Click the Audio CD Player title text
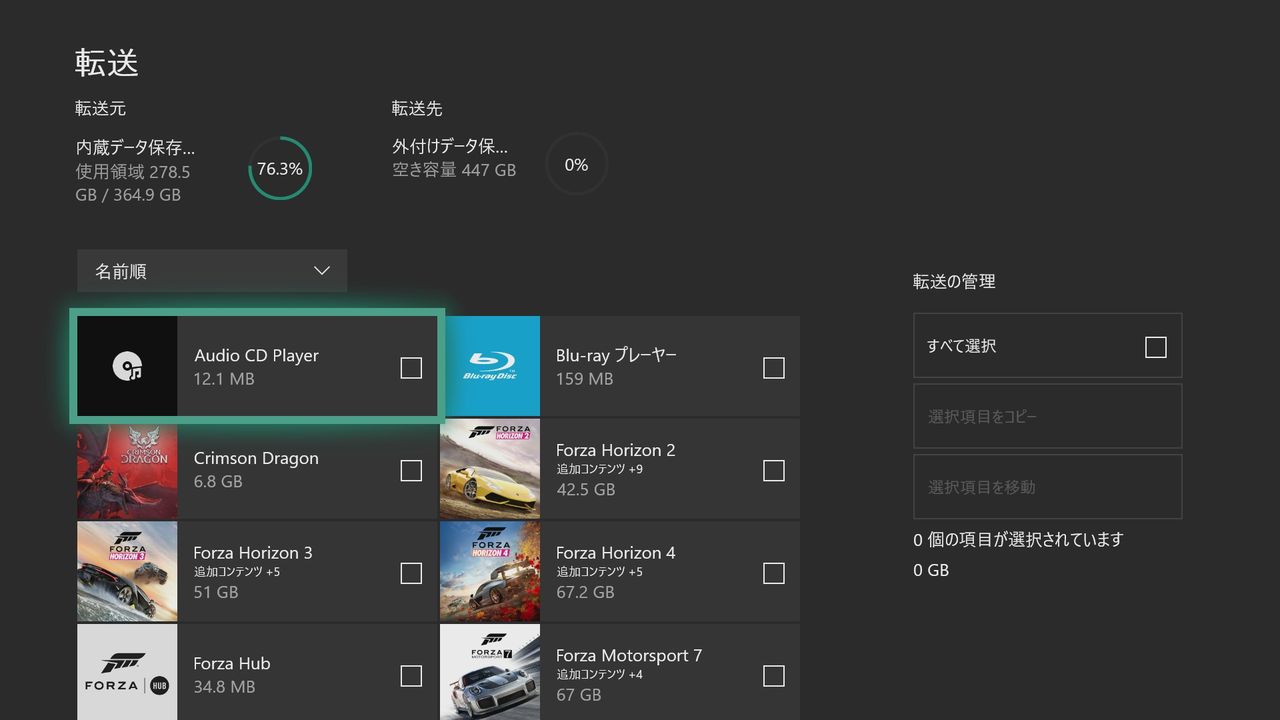Image resolution: width=1280 pixels, height=720 pixels. 257,355
